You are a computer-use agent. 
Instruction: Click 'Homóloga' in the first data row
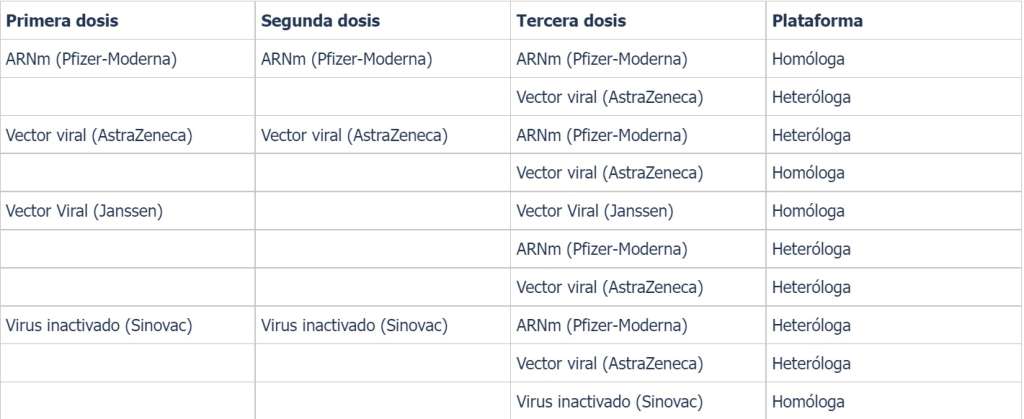(808, 59)
